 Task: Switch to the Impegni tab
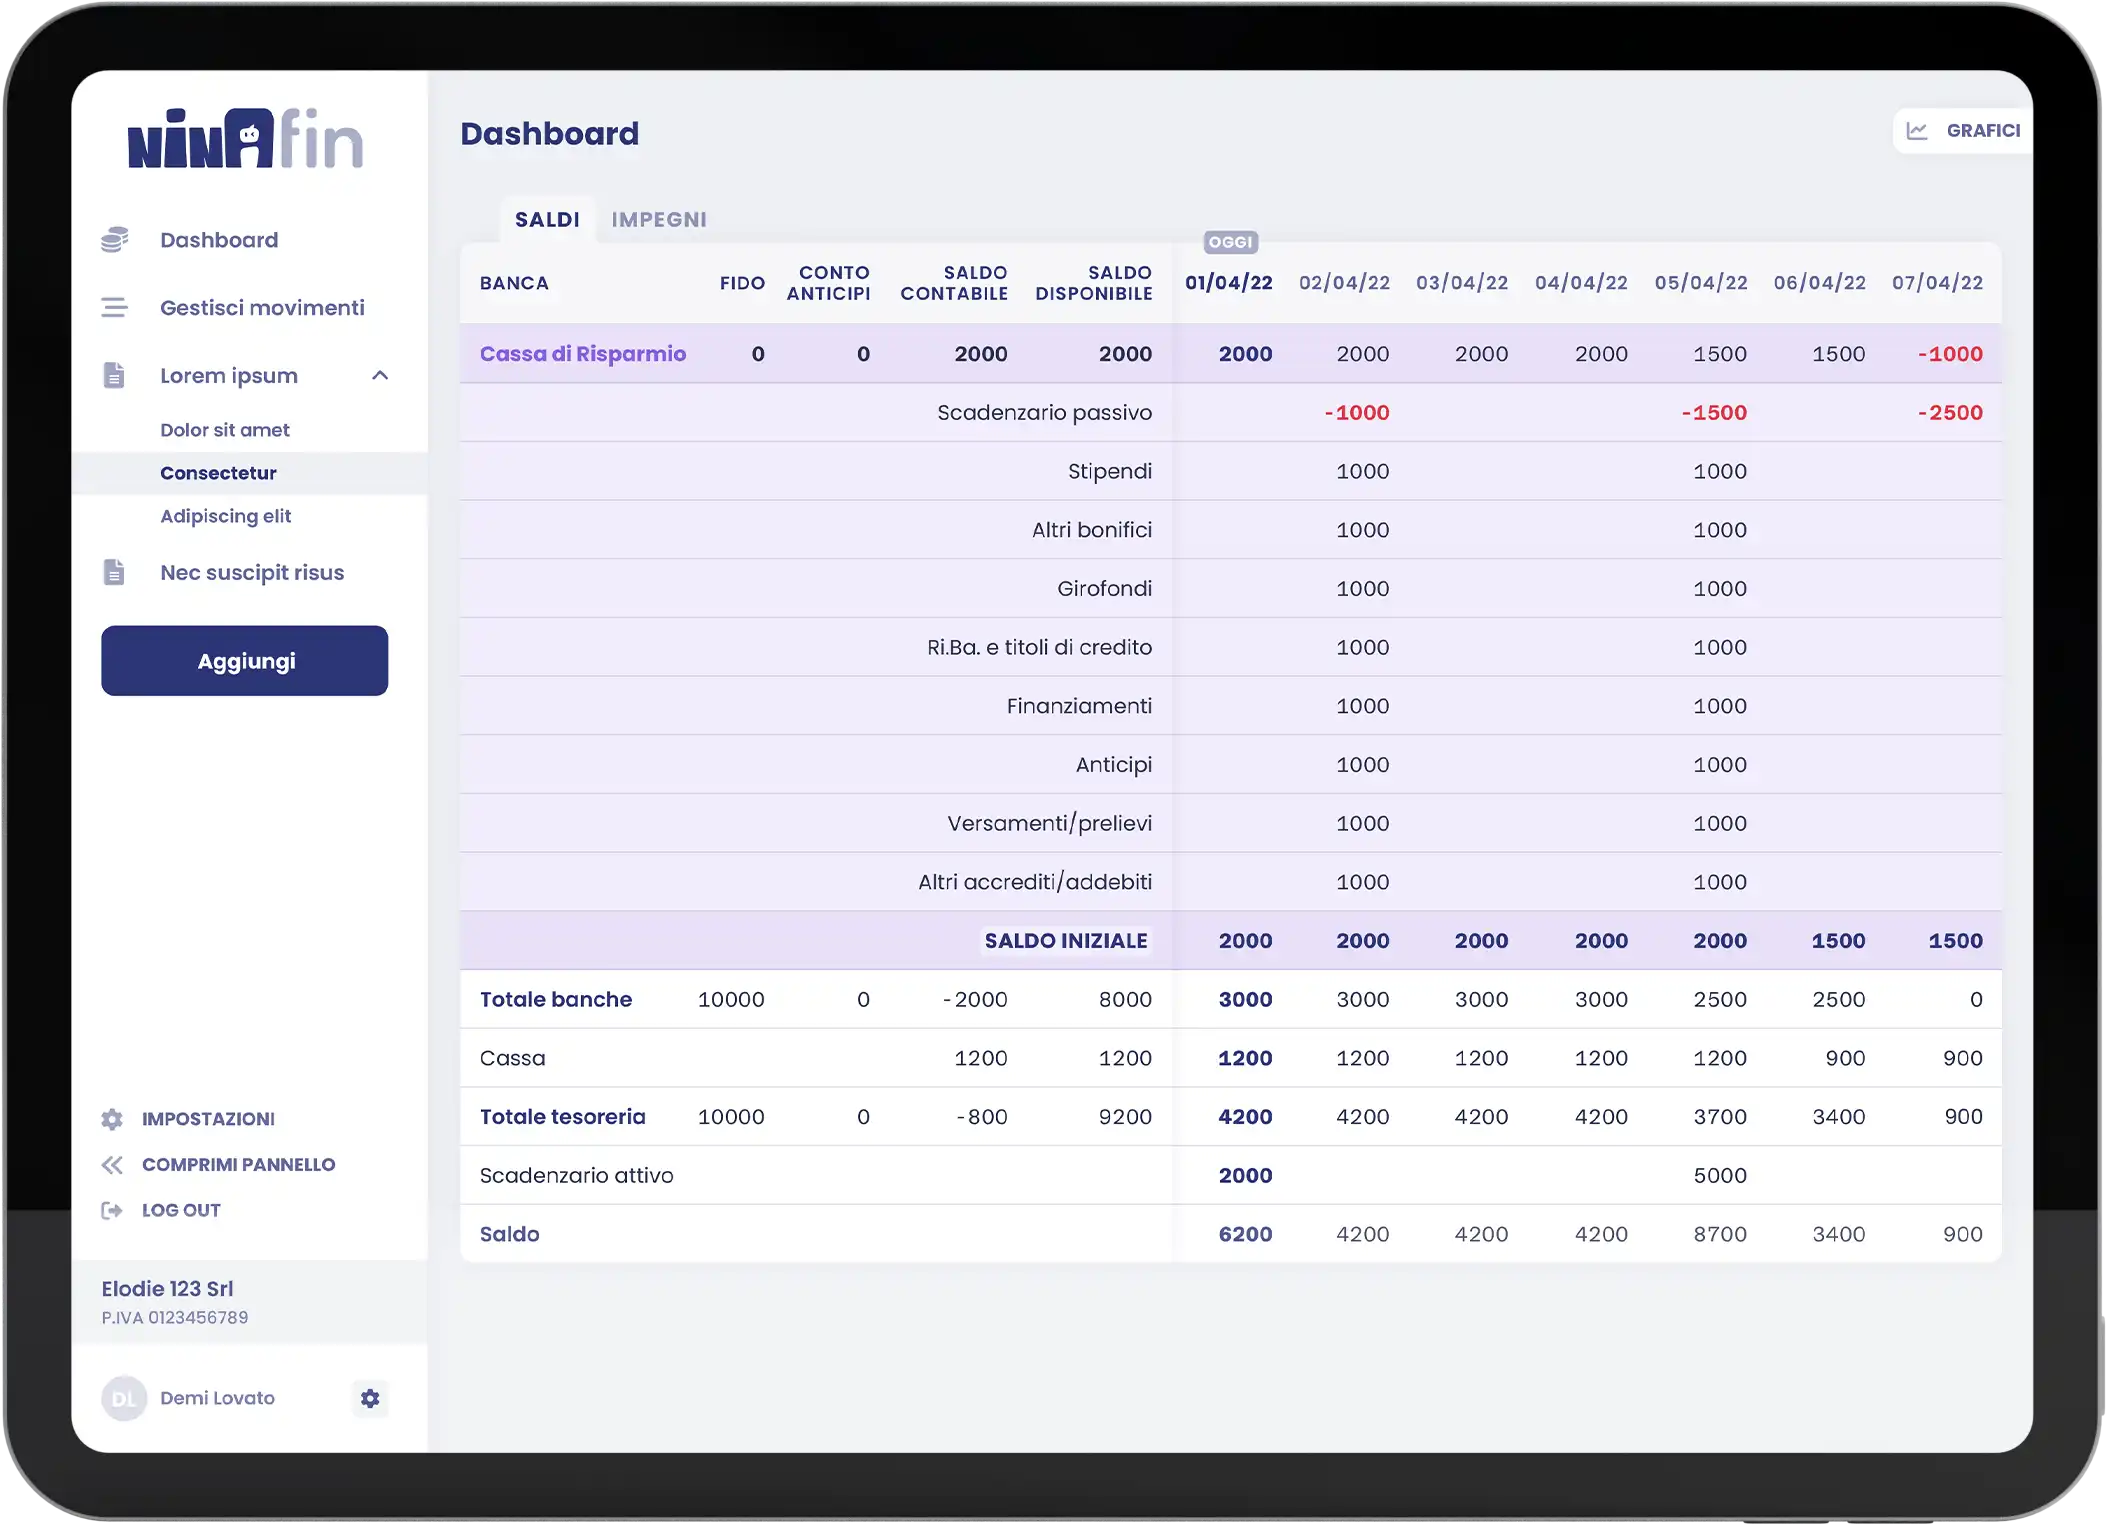point(659,220)
